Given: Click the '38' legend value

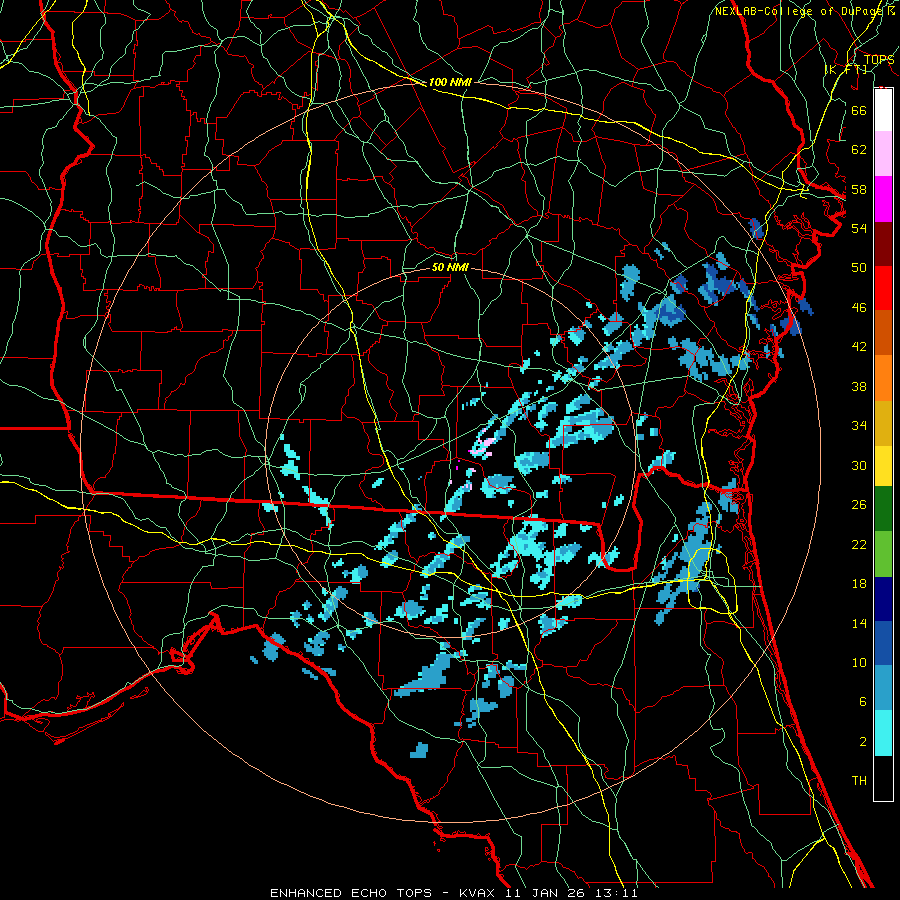Looking at the screenshot, I should click(859, 387).
